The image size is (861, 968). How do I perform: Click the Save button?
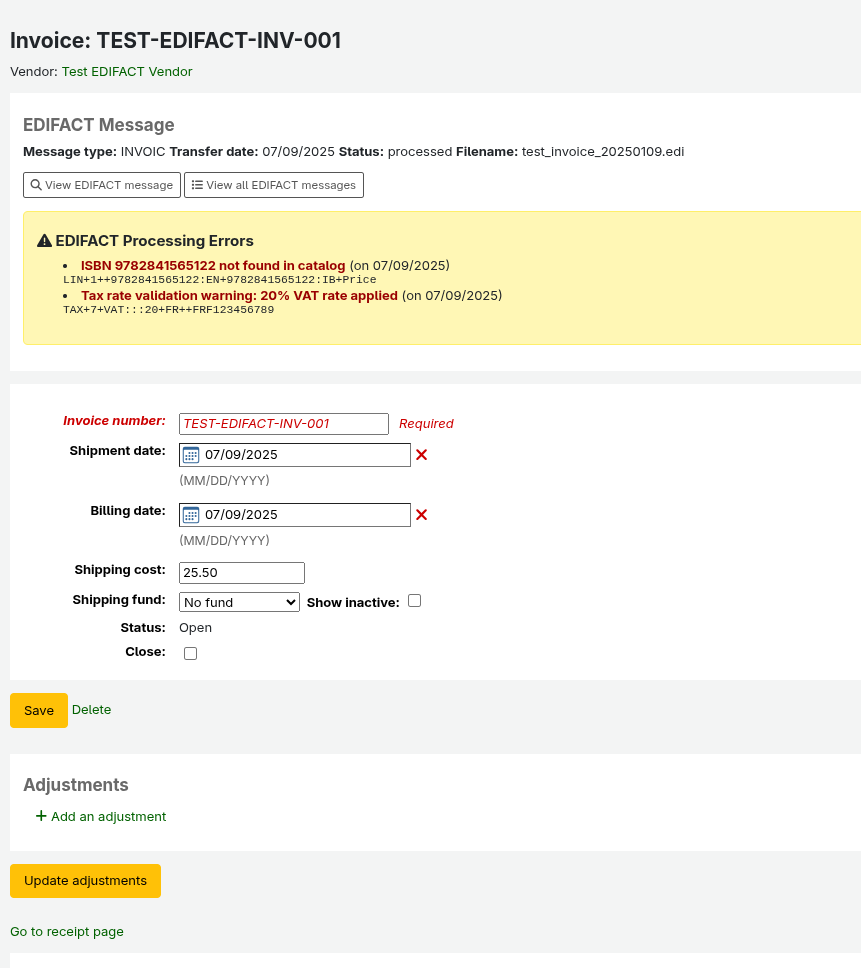click(x=39, y=710)
